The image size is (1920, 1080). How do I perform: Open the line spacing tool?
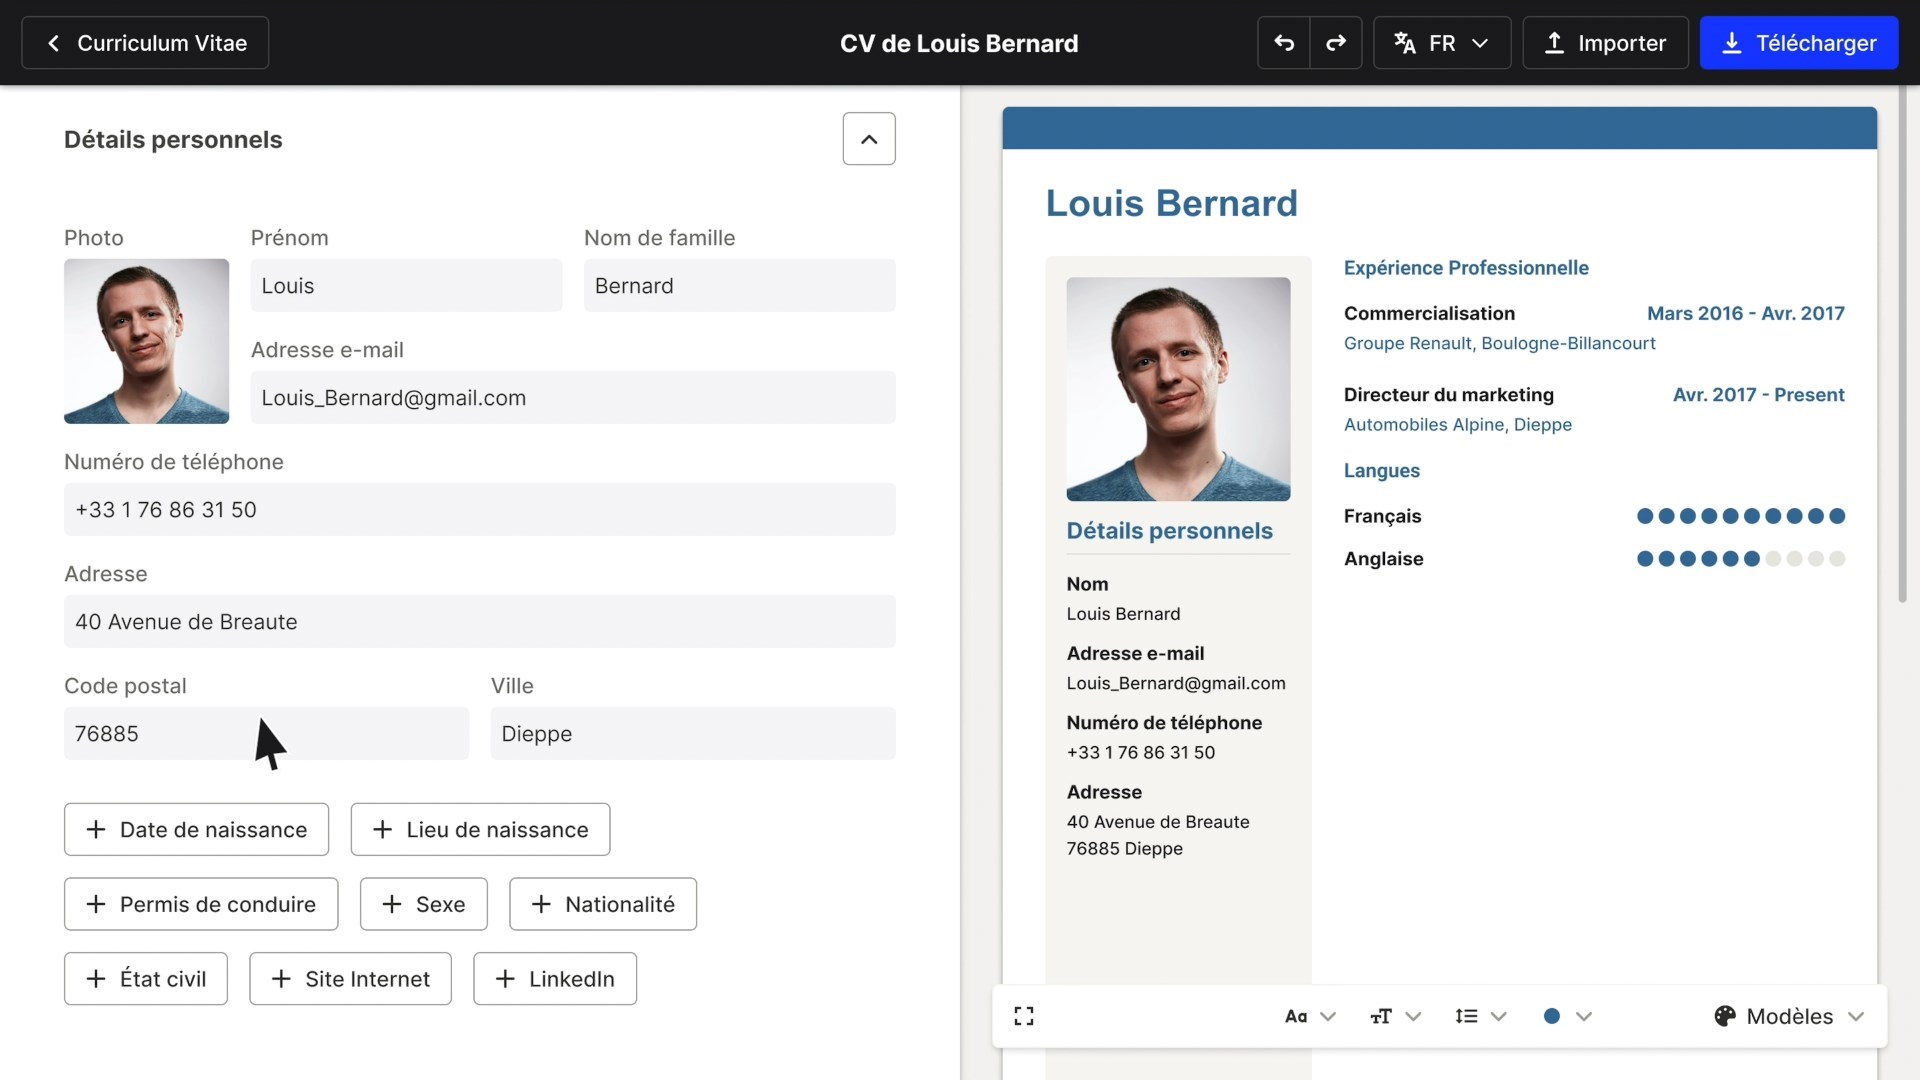(1480, 1016)
